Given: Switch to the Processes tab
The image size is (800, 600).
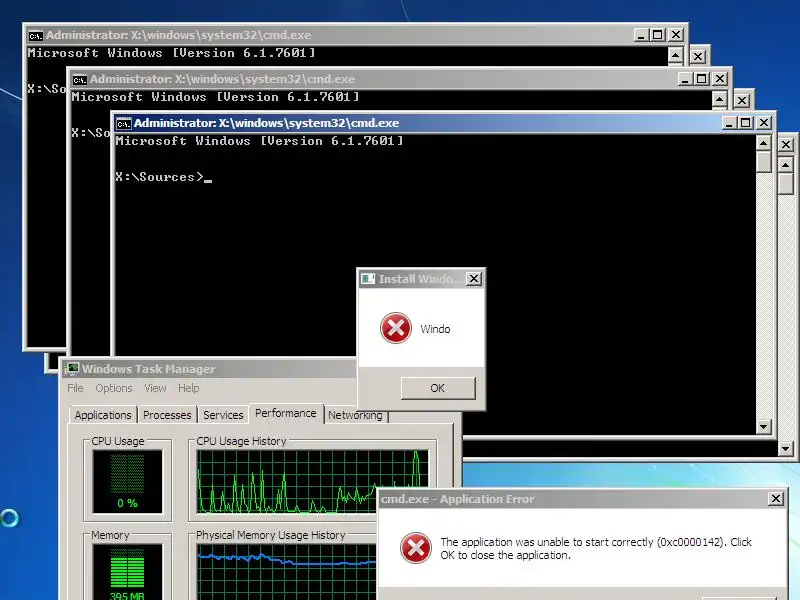Looking at the screenshot, I should pos(167,415).
